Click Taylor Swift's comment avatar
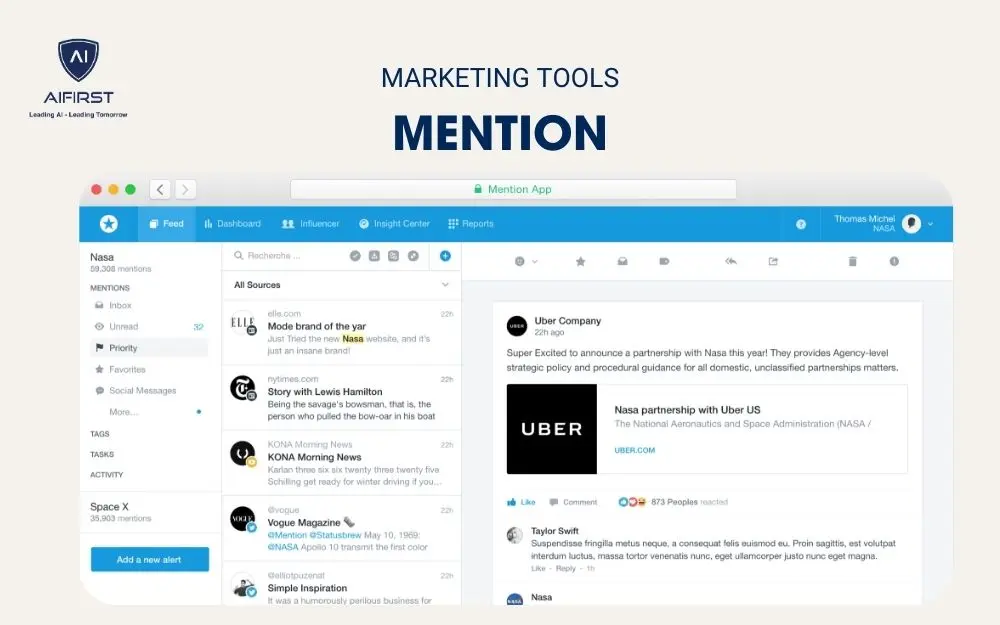Viewport: 1000px width, 625px height. [x=515, y=536]
